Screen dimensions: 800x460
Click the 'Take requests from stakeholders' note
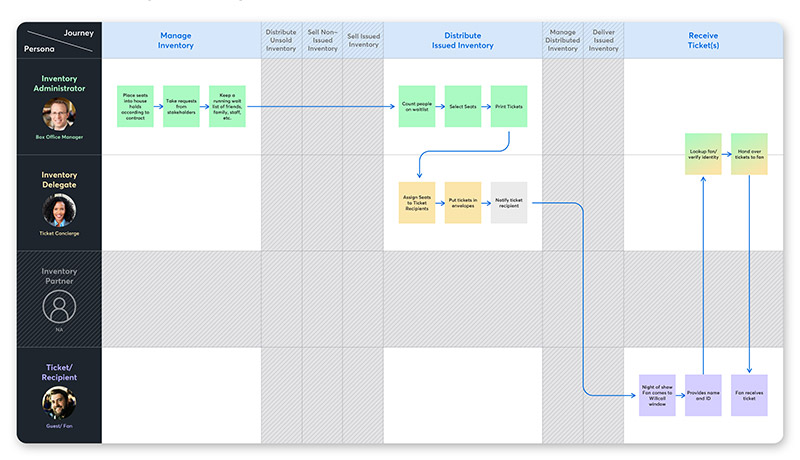tap(181, 106)
